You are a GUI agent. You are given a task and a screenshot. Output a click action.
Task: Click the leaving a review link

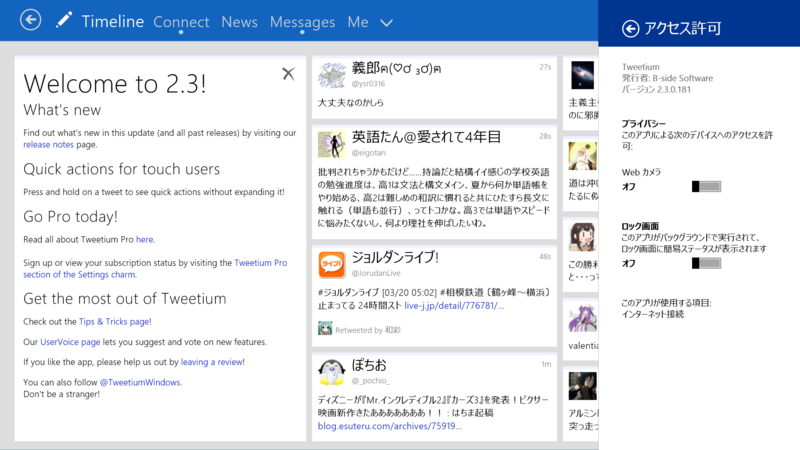coord(212,362)
